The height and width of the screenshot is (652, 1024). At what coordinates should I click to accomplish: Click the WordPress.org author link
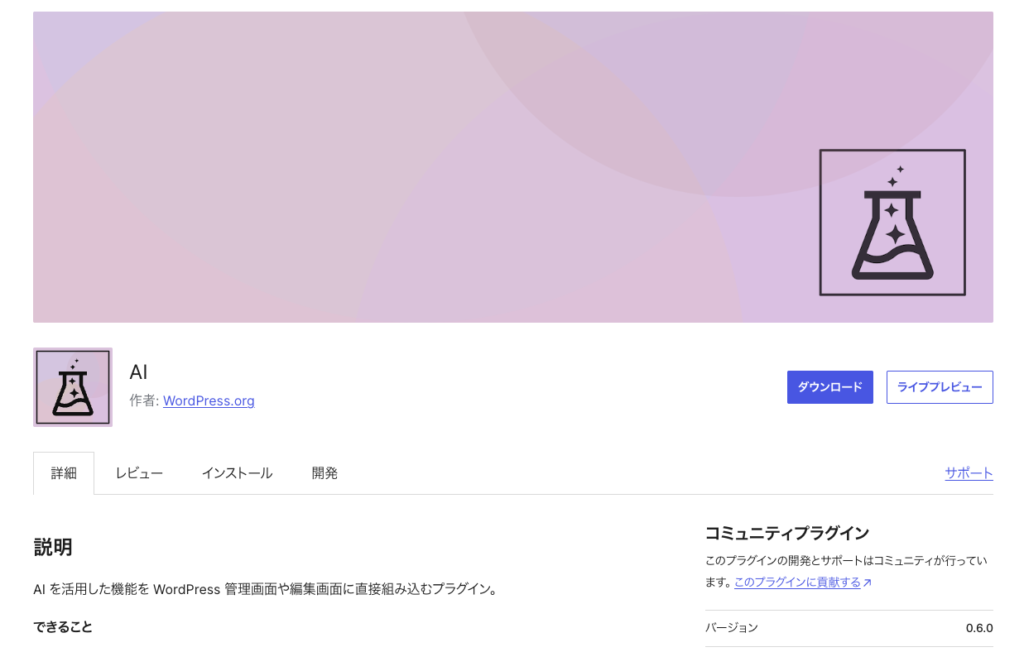[209, 400]
